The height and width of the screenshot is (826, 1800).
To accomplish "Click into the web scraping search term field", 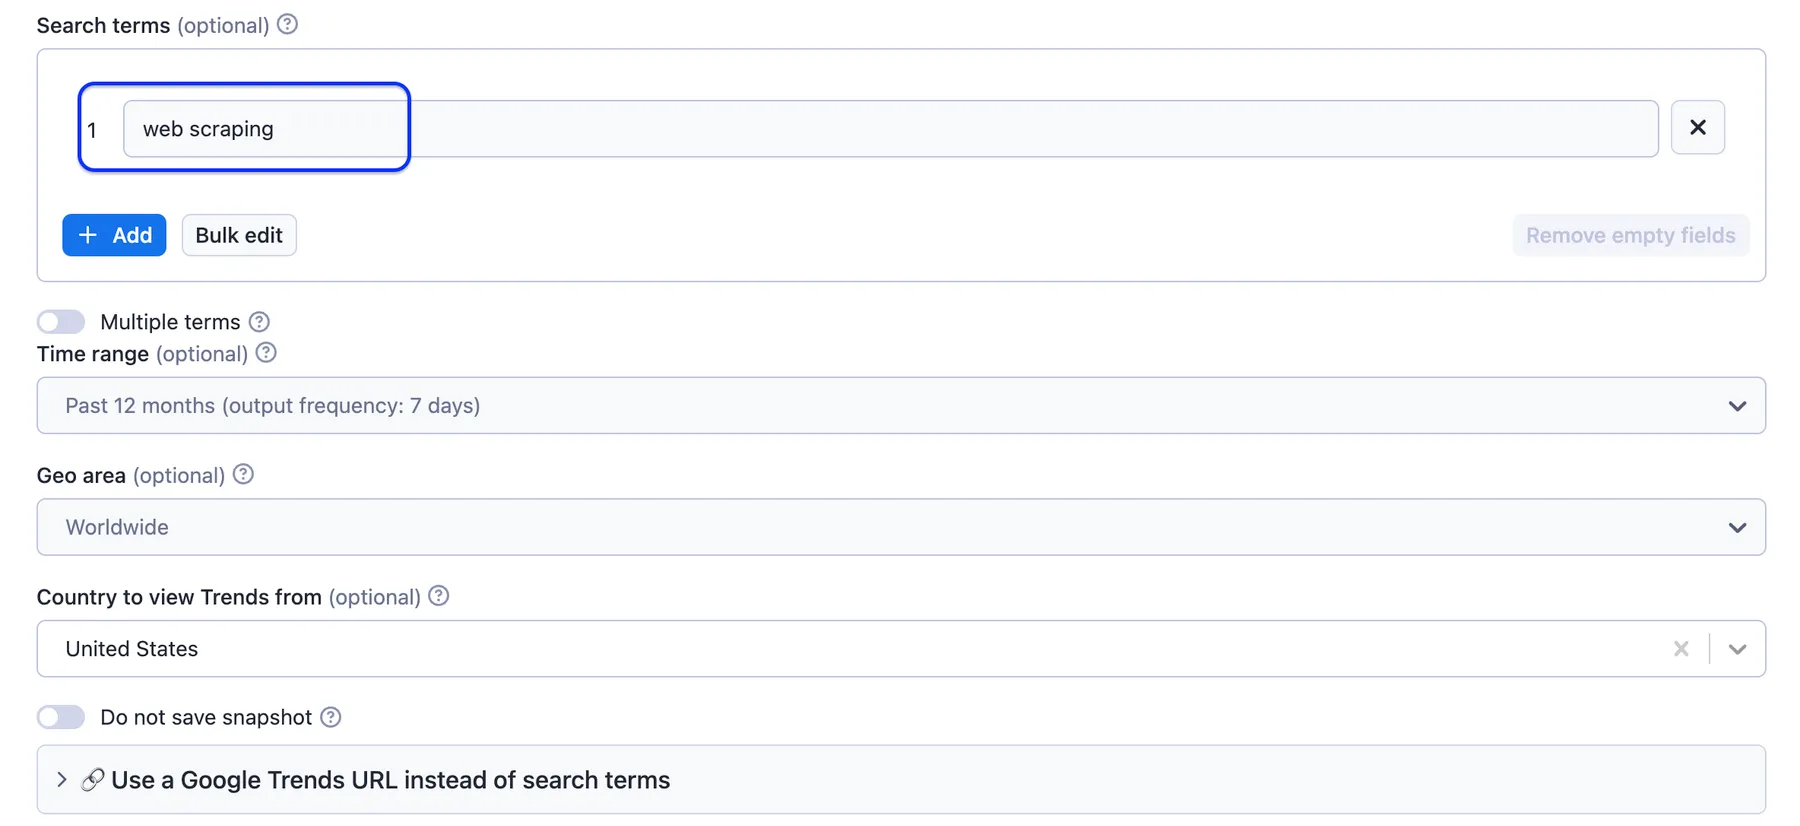I will coord(890,129).
